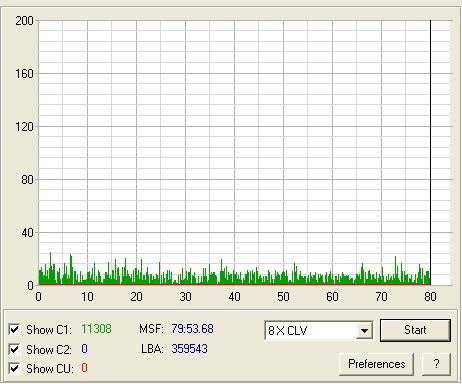Click the Show C1 label text
Viewport: 462px width, 384px height.
[49, 330]
